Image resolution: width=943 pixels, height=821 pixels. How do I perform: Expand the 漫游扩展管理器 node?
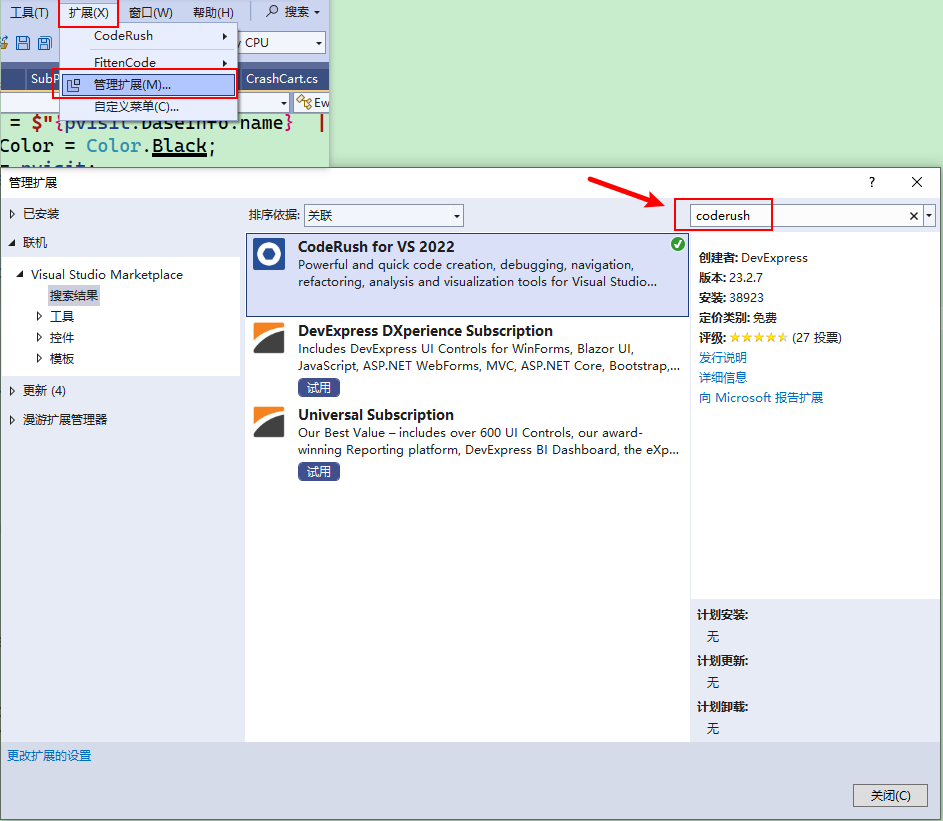pyautogui.click(x=12, y=420)
